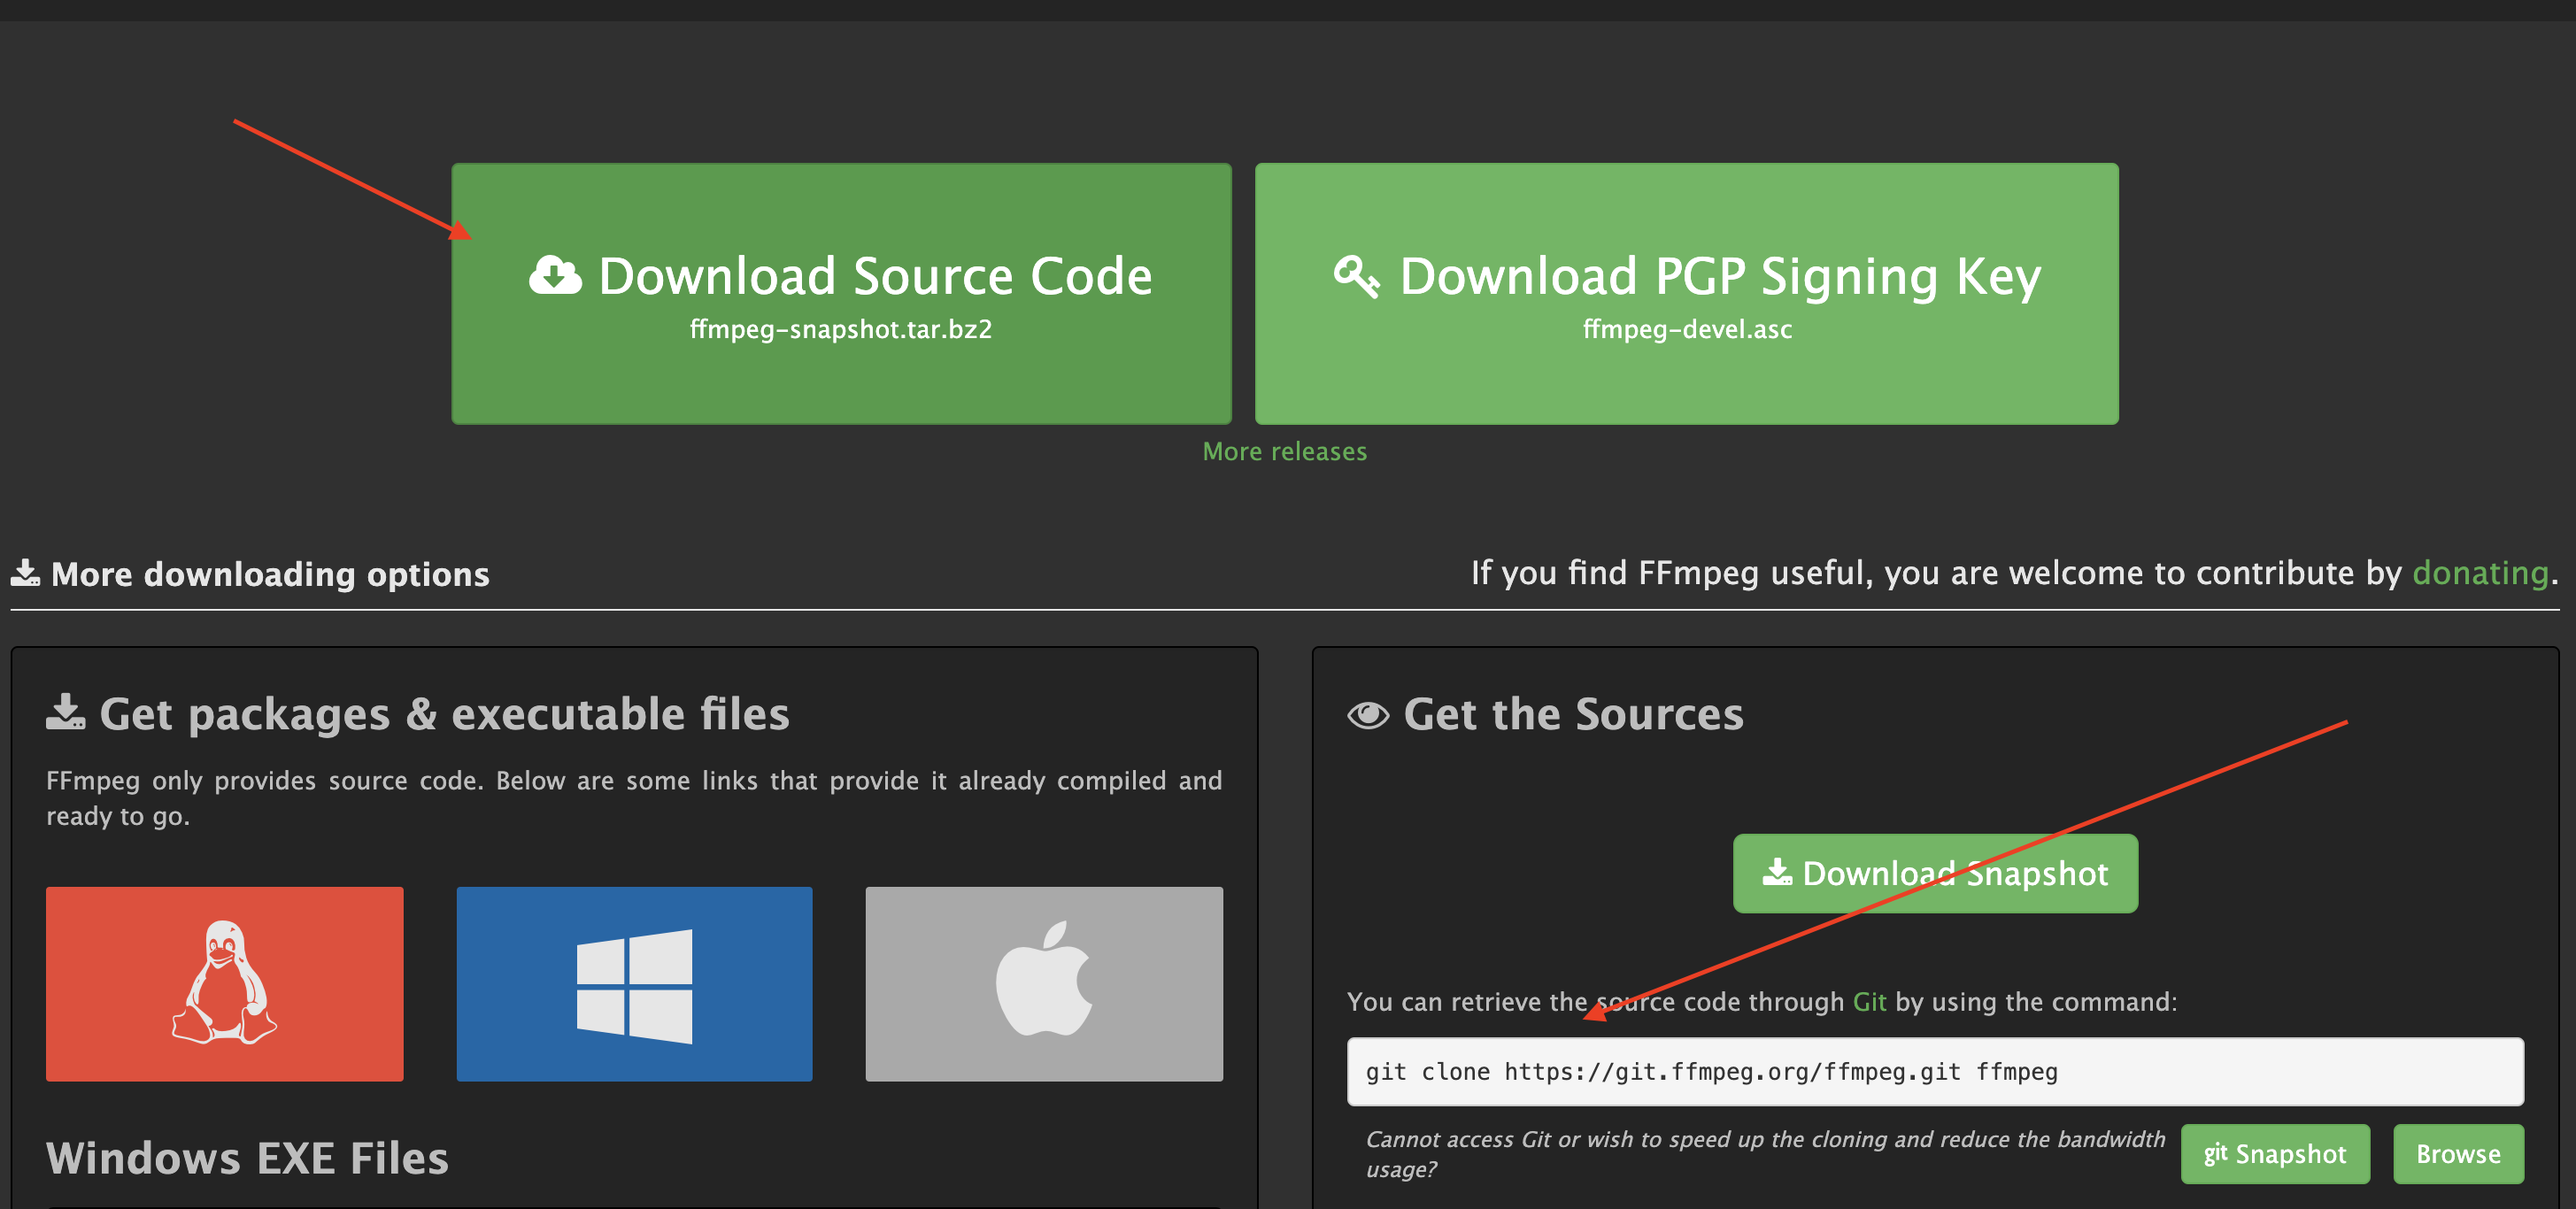Click the download icon inside Download Snapshot
Viewport: 2576px width, 1209px height.
coord(1777,872)
